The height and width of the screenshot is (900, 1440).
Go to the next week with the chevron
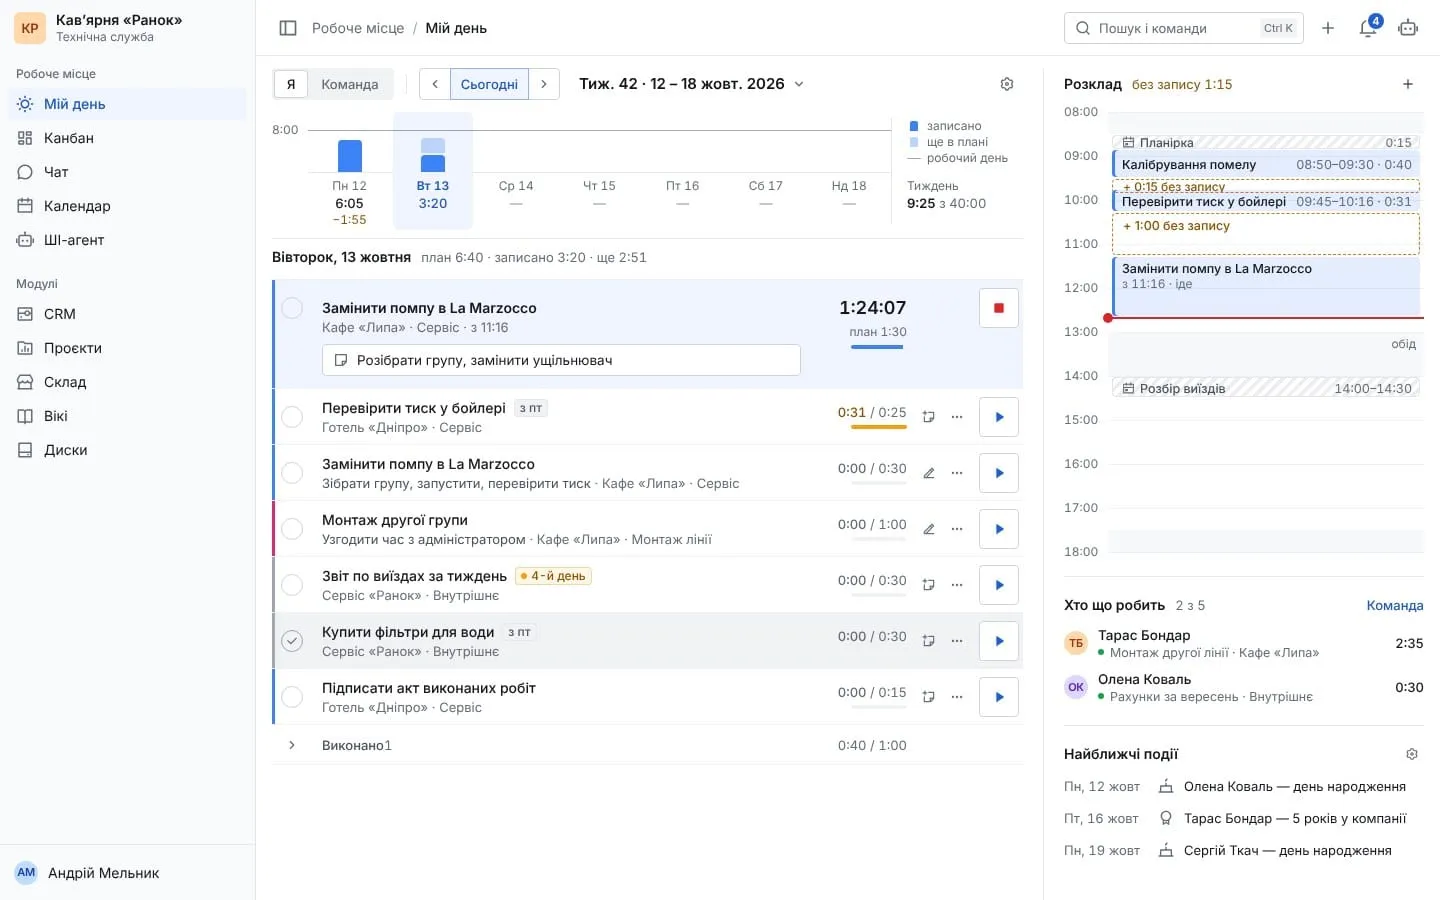click(x=544, y=84)
